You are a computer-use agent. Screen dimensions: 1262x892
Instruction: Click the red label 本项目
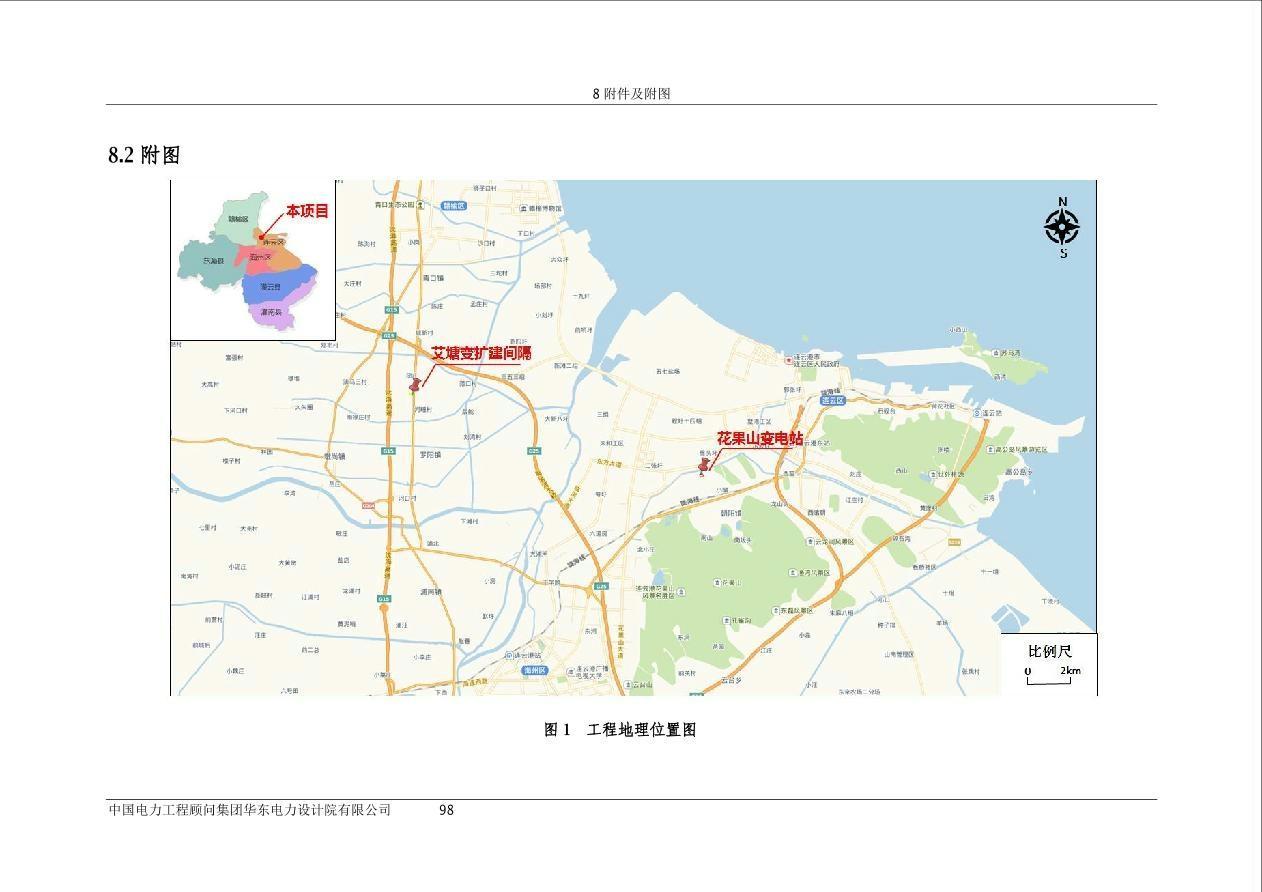pos(307,211)
